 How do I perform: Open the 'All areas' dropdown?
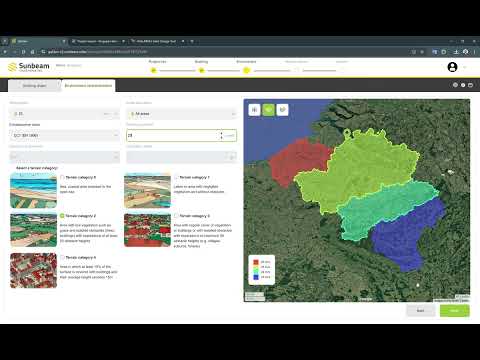point(181,114)
